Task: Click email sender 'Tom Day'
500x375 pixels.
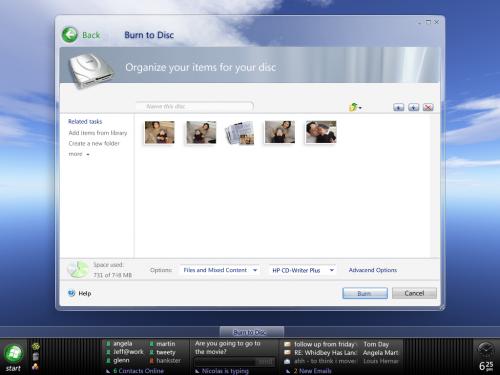Action: pyautogui.click(x=376, y=344)
